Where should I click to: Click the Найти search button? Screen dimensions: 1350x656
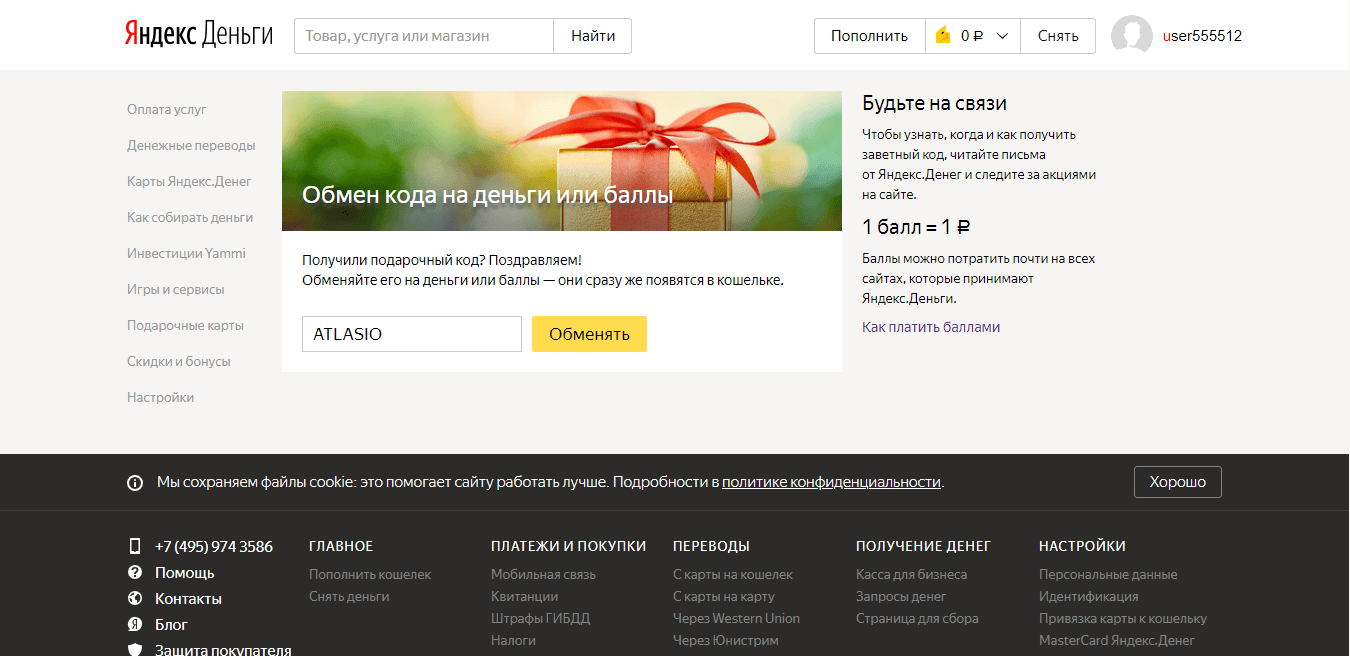[x=593, y=36]
